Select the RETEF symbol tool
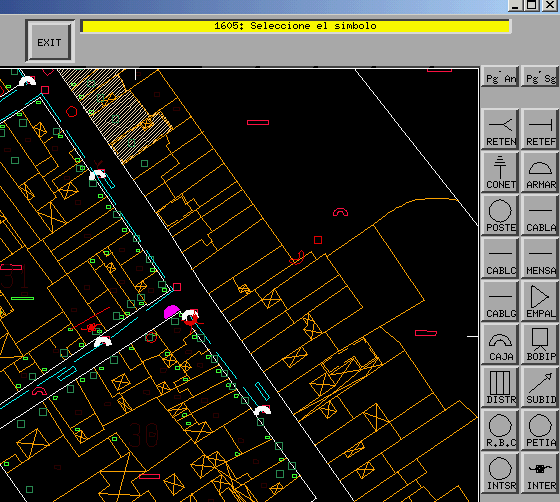 (x=540, y=129)
